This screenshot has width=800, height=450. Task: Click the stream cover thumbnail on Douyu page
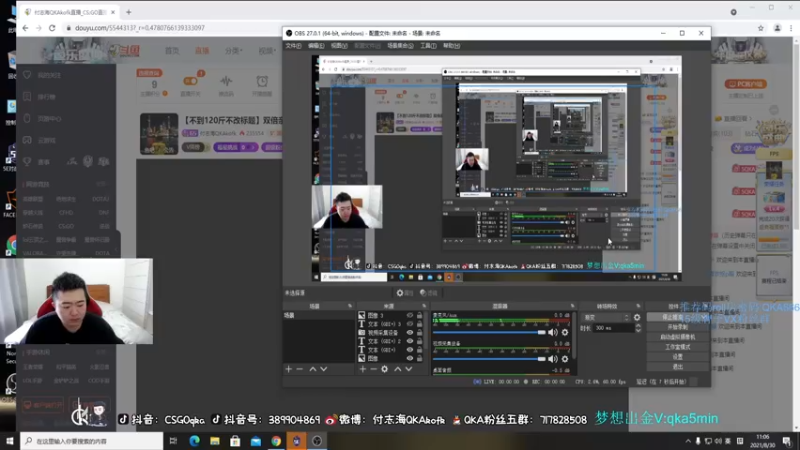click(159, 134)
